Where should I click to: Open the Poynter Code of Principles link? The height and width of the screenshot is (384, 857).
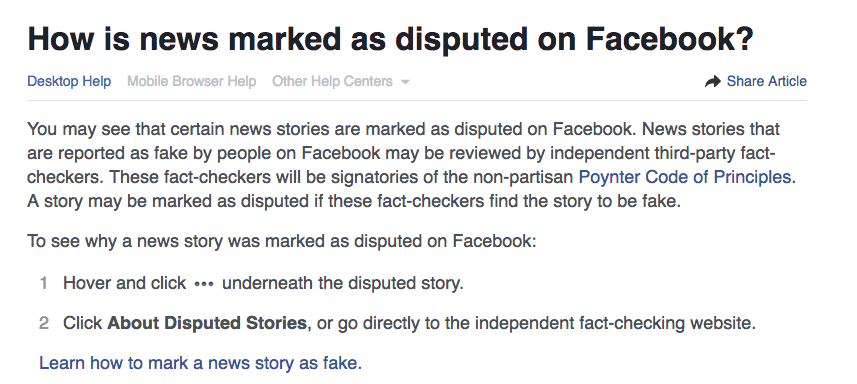click(x=685, y=178)
